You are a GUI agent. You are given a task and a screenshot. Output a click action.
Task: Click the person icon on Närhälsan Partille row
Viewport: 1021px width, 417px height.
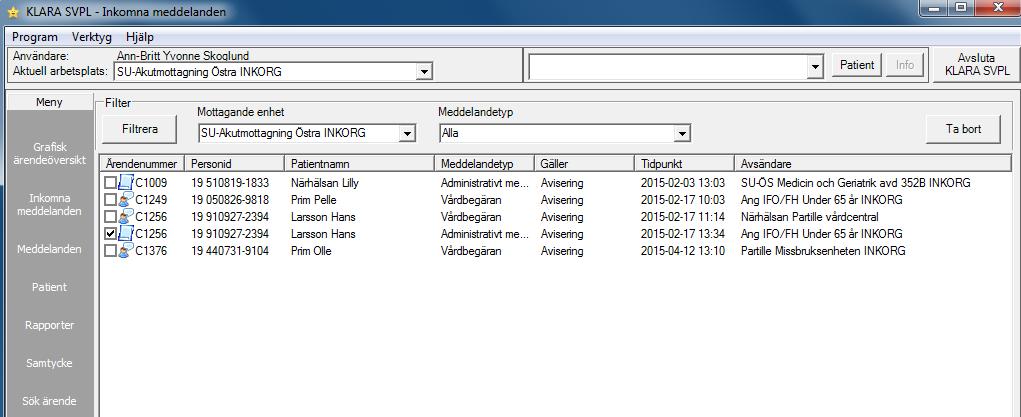click(x=126, y=217)
